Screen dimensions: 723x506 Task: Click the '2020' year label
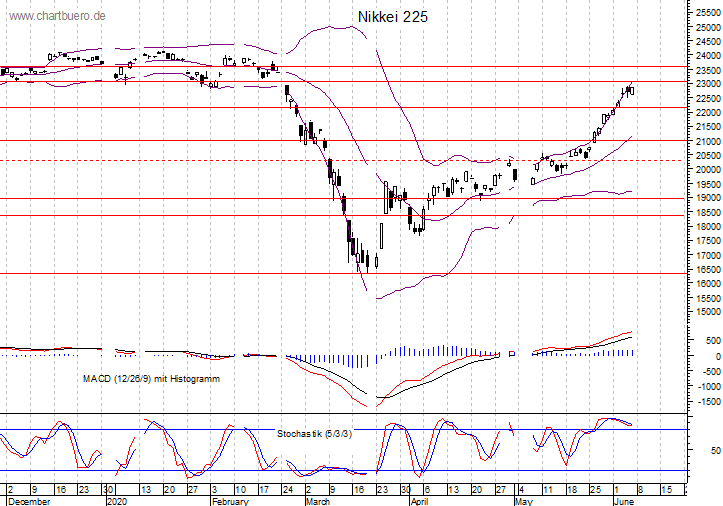(x=117, y=501)
